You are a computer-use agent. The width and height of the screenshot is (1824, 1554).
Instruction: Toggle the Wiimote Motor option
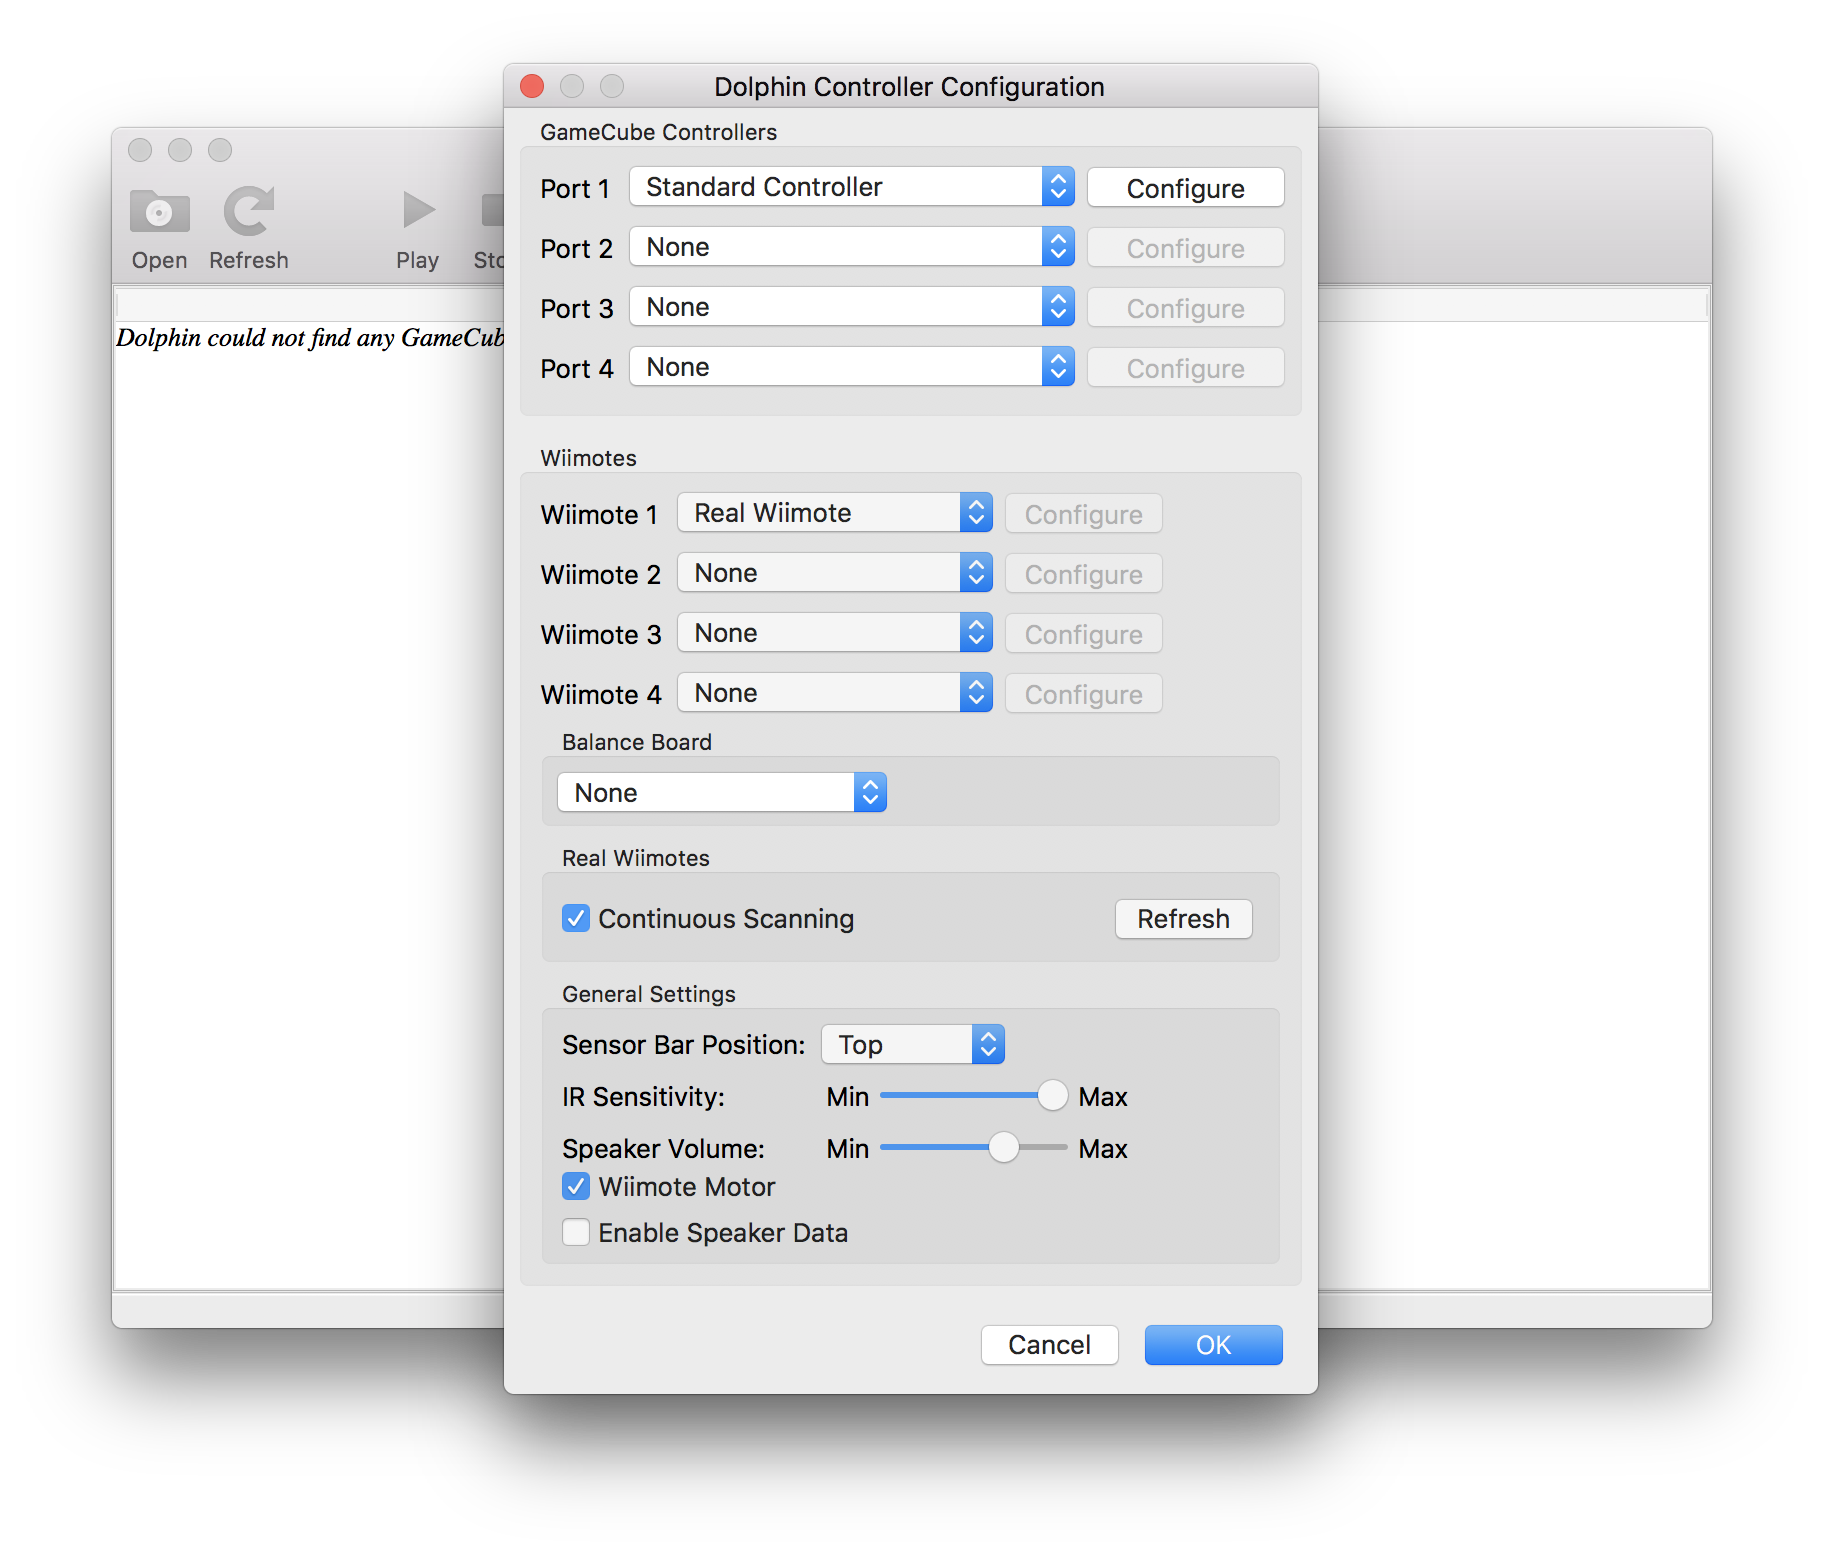pos(576,1186)
